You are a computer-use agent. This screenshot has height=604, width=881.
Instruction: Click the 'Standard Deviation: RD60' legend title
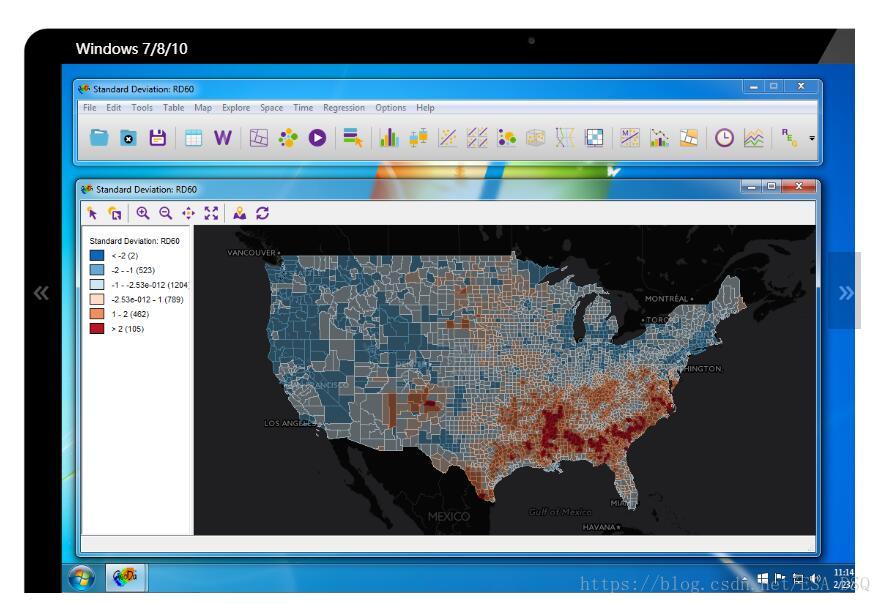tap(134, 241)
